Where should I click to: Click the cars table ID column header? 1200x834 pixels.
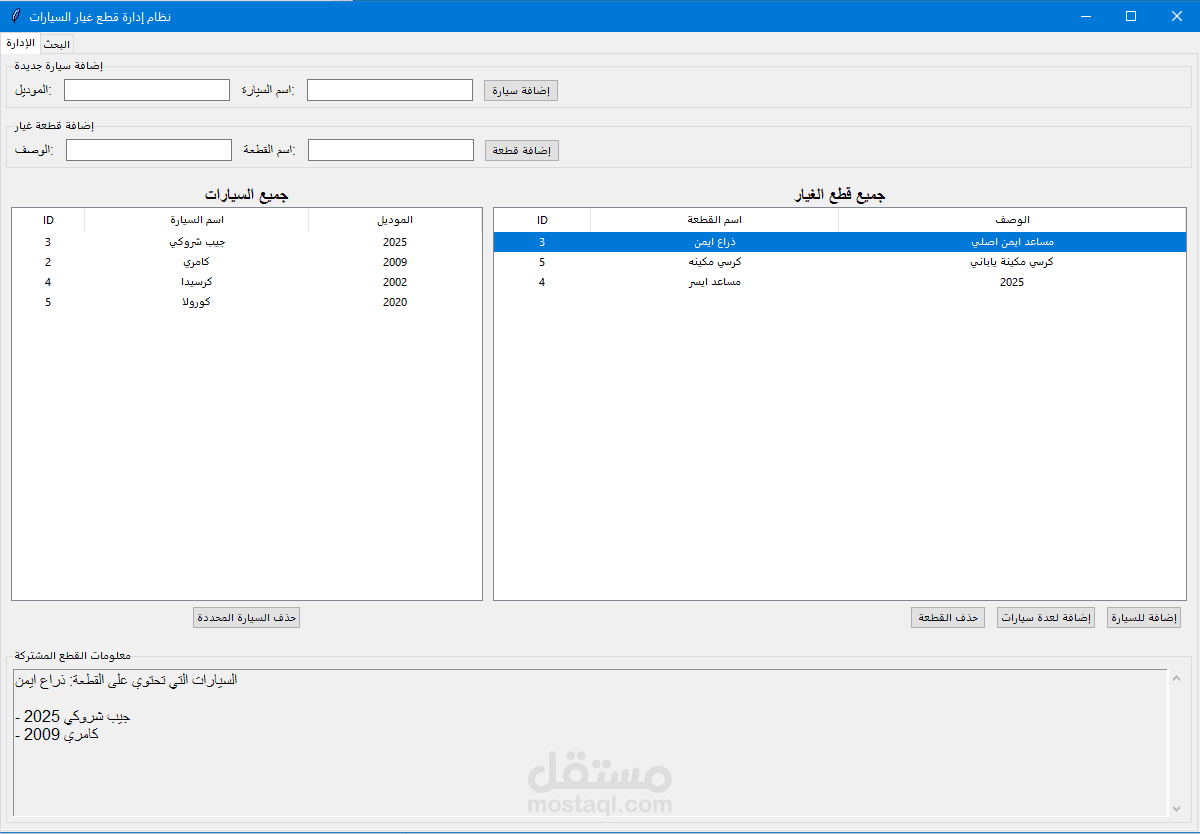coord(48,220)
